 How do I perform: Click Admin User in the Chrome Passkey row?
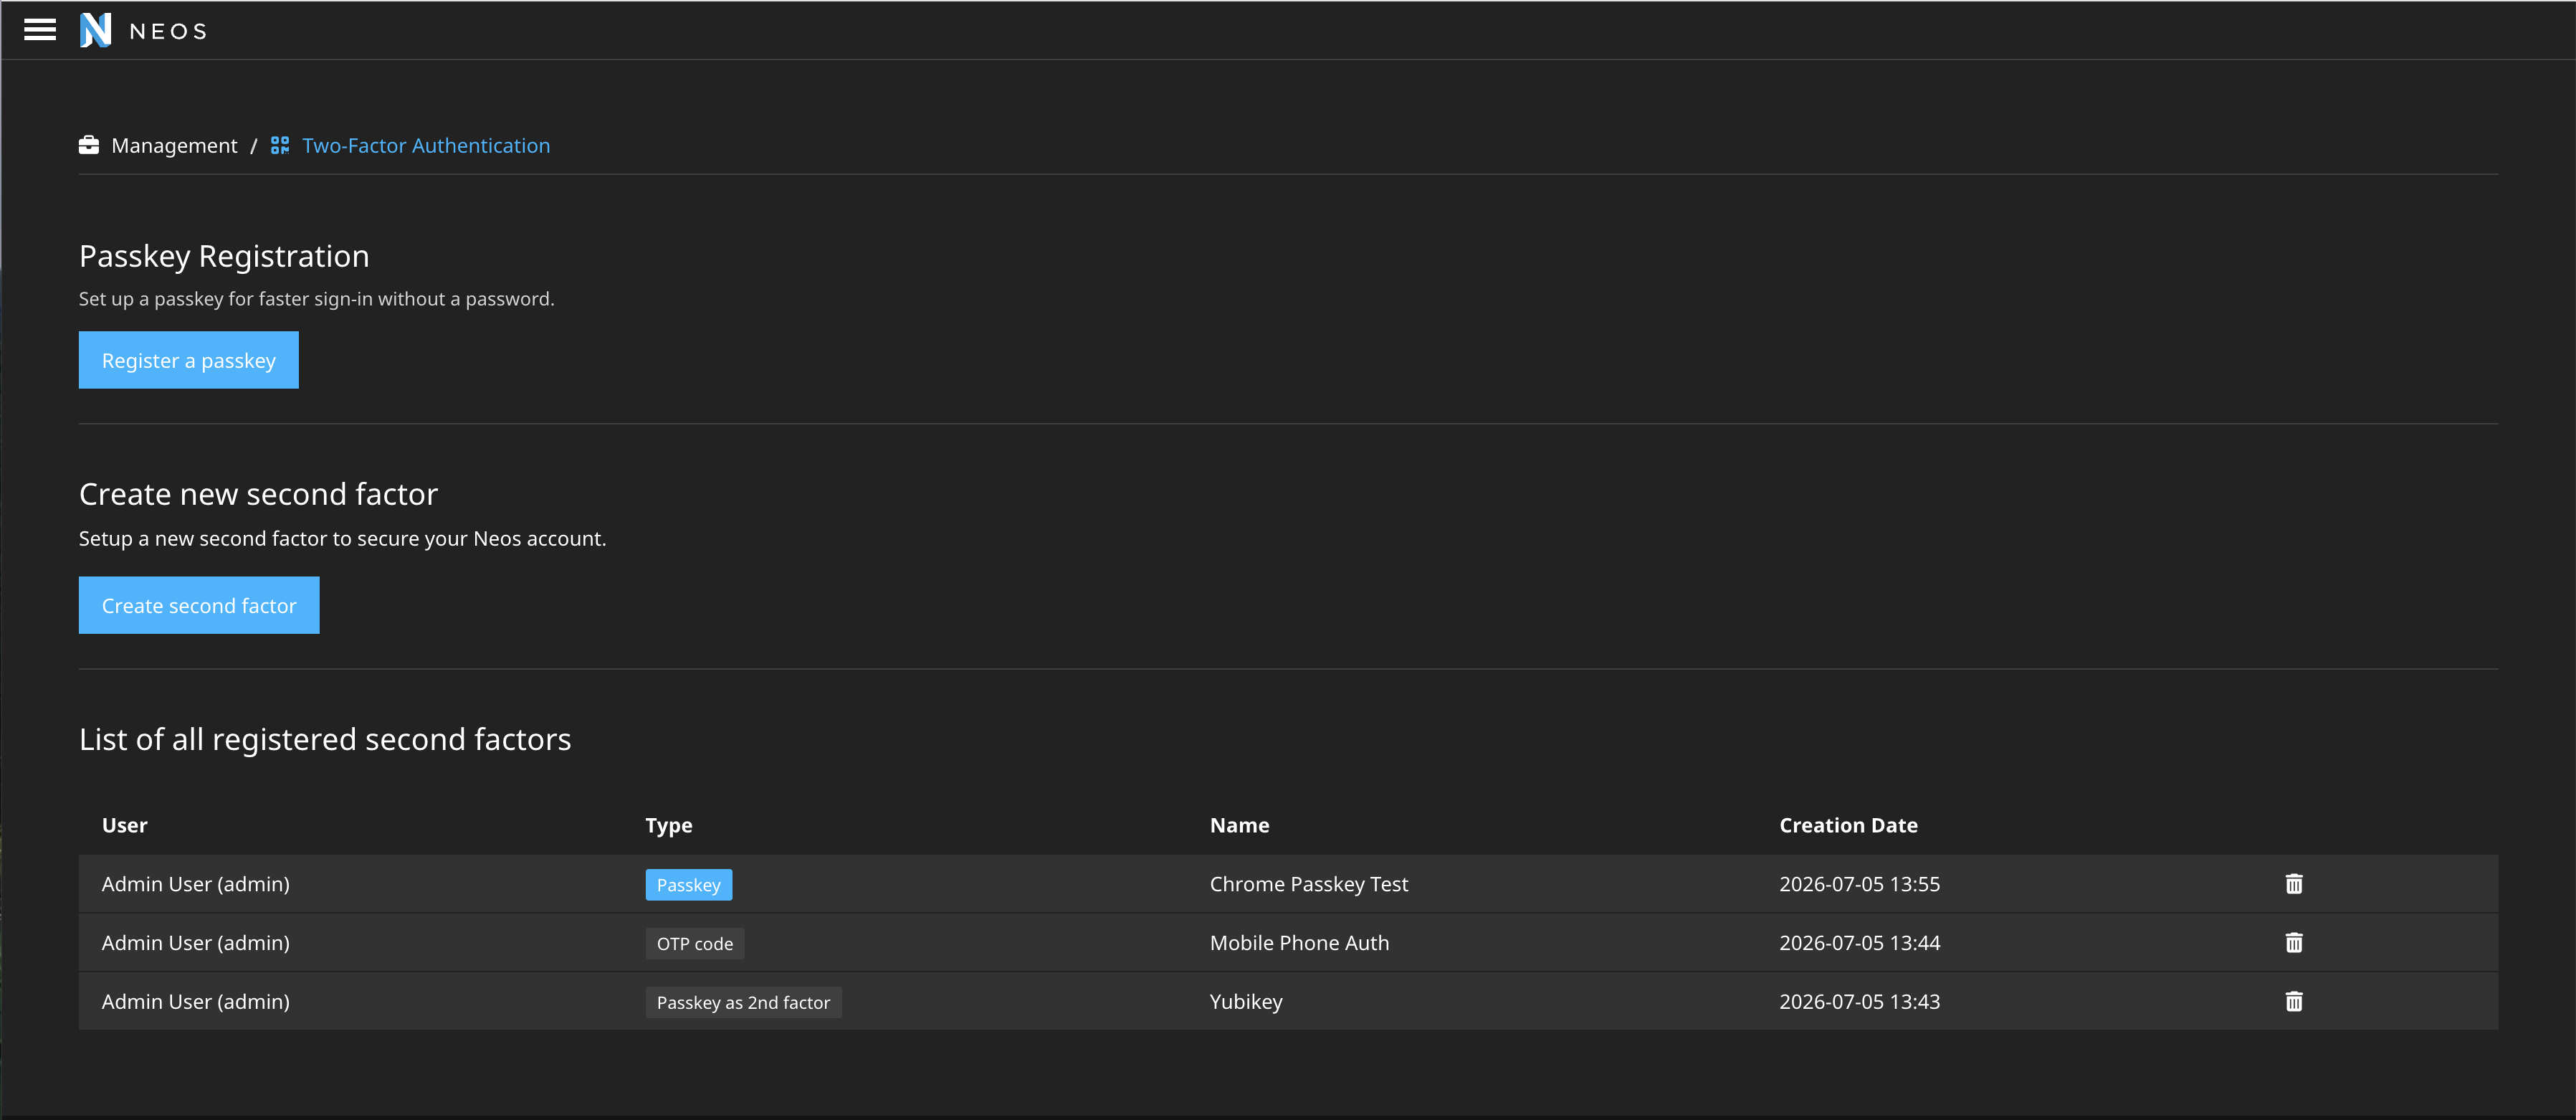point(196,884)
